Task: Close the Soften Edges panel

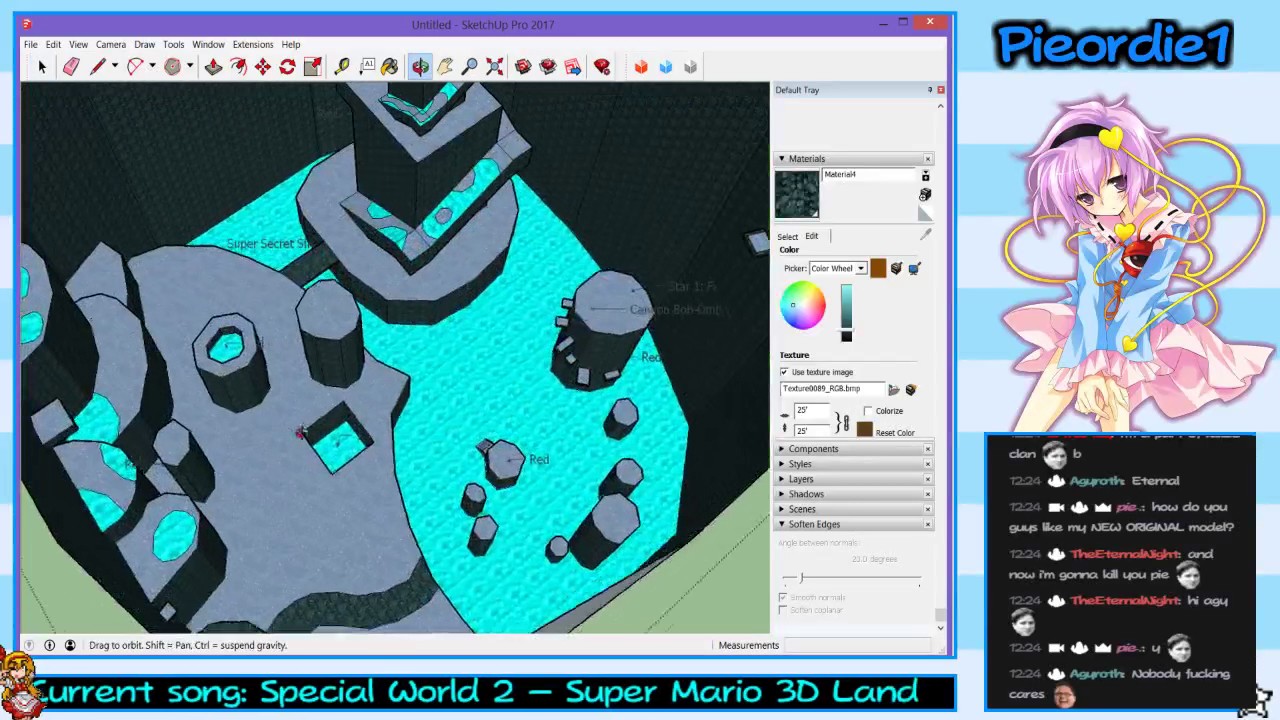Action: 928,524
